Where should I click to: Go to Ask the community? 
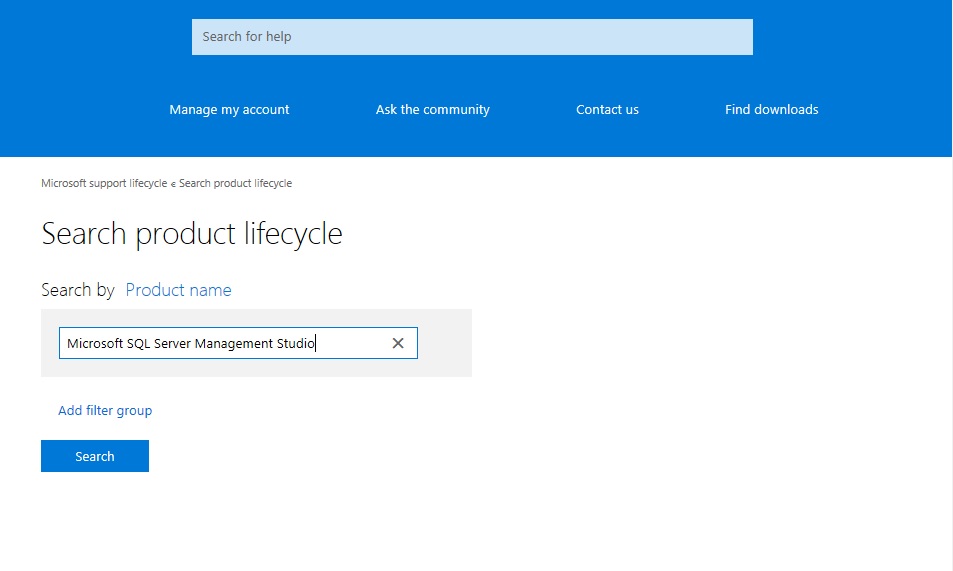coord(432,110)
